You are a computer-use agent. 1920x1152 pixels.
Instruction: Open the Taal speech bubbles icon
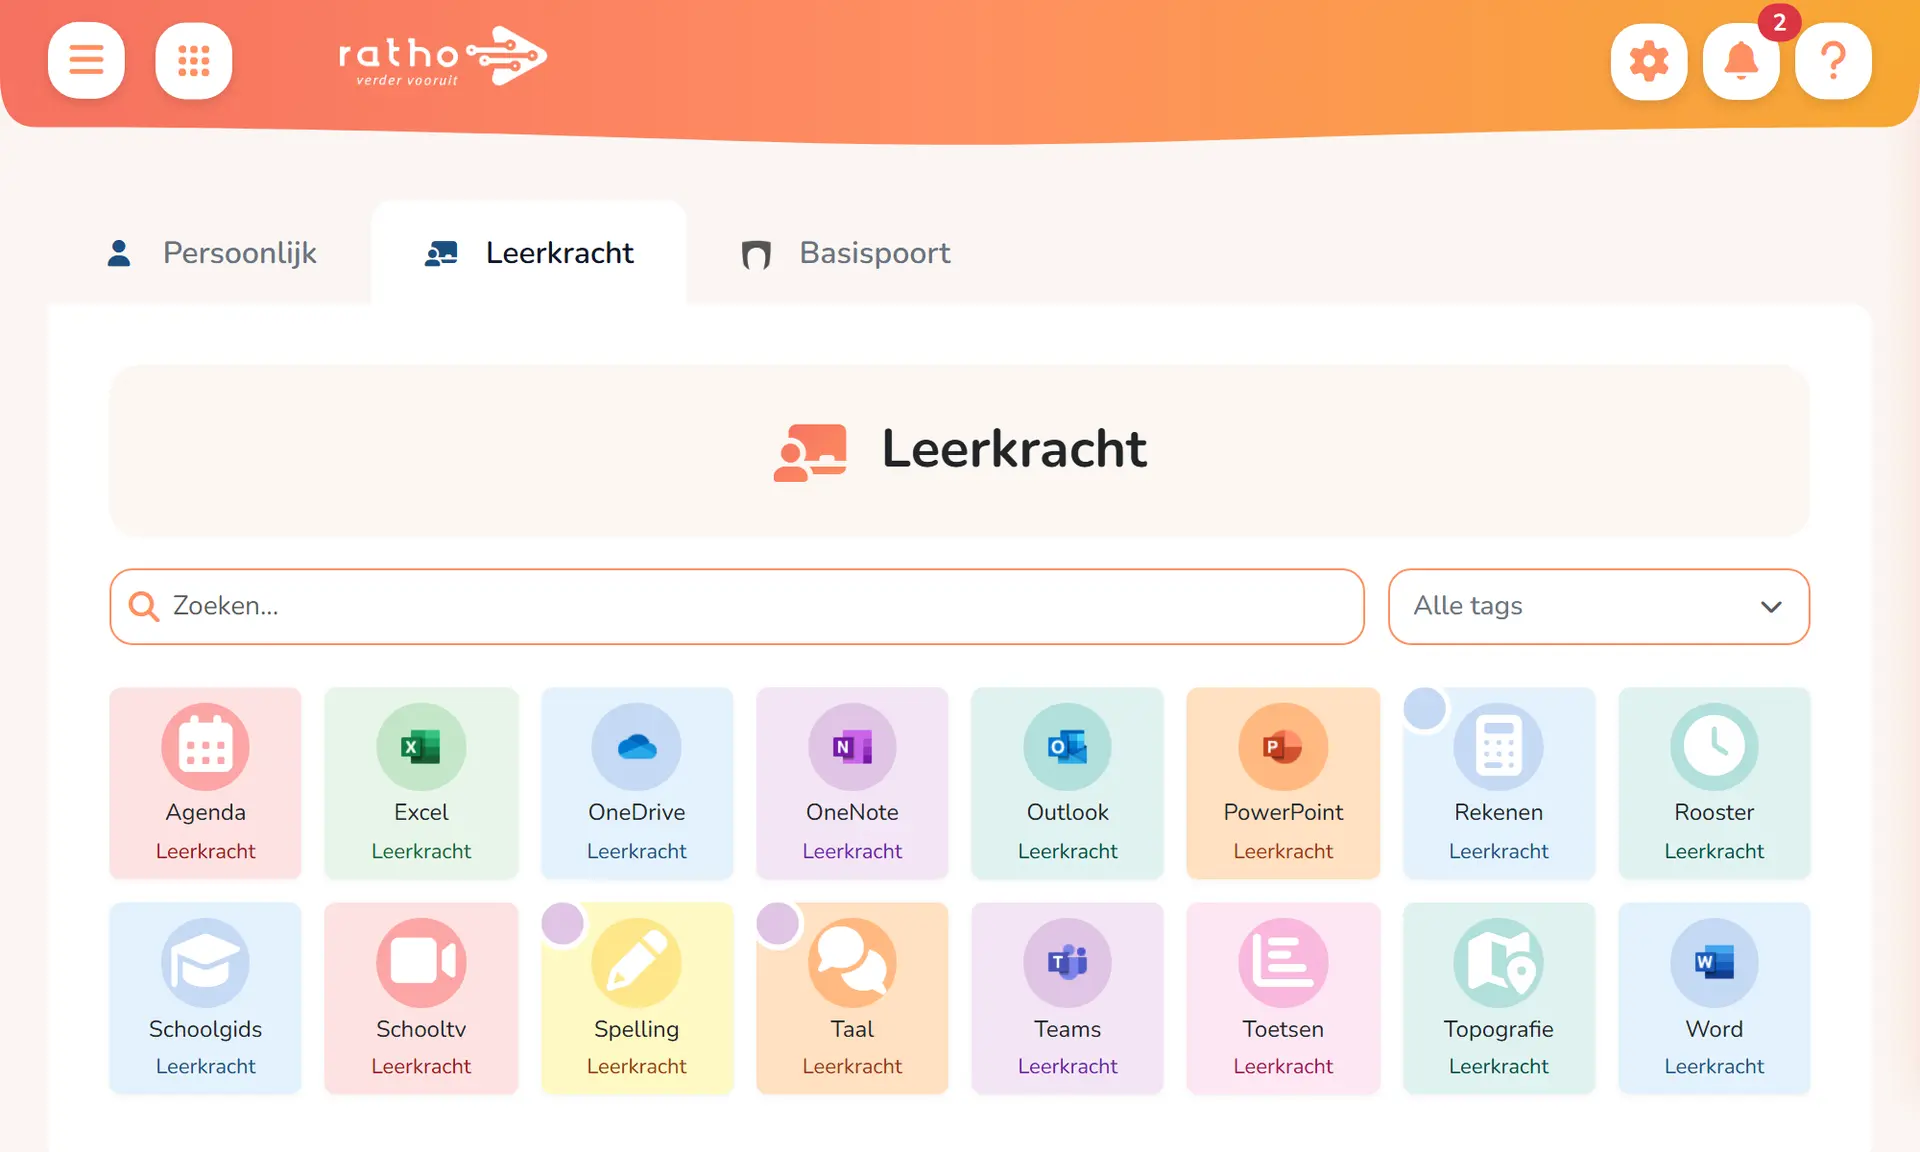coord(852,963)
